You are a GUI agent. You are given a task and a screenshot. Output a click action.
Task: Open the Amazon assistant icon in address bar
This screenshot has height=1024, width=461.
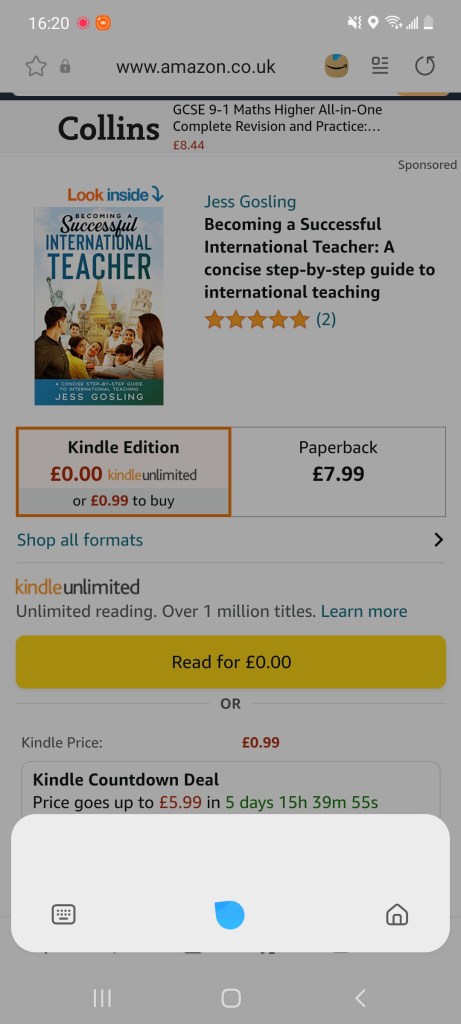(336, 66)
